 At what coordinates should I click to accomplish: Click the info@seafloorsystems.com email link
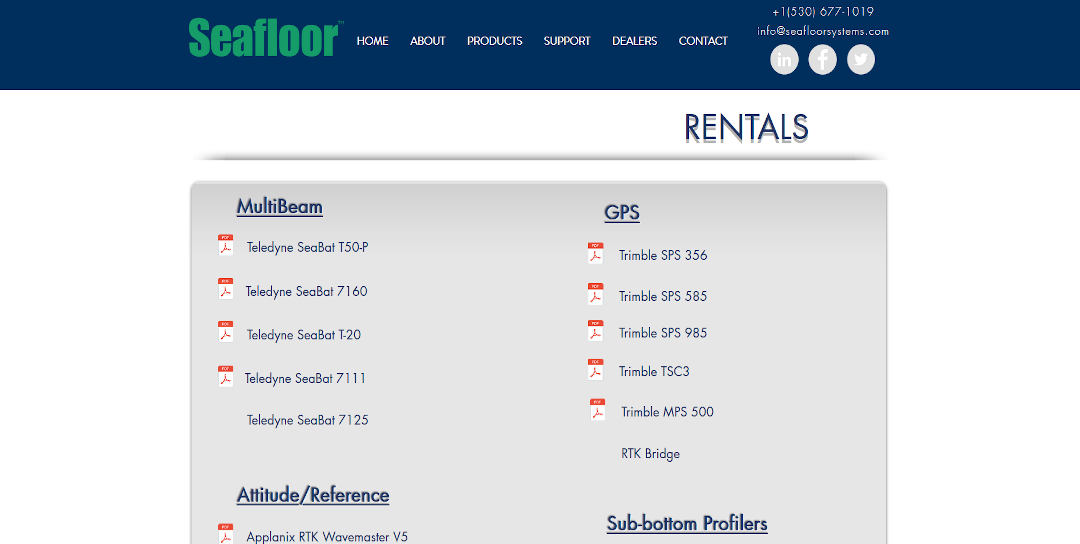pos(823,31)
